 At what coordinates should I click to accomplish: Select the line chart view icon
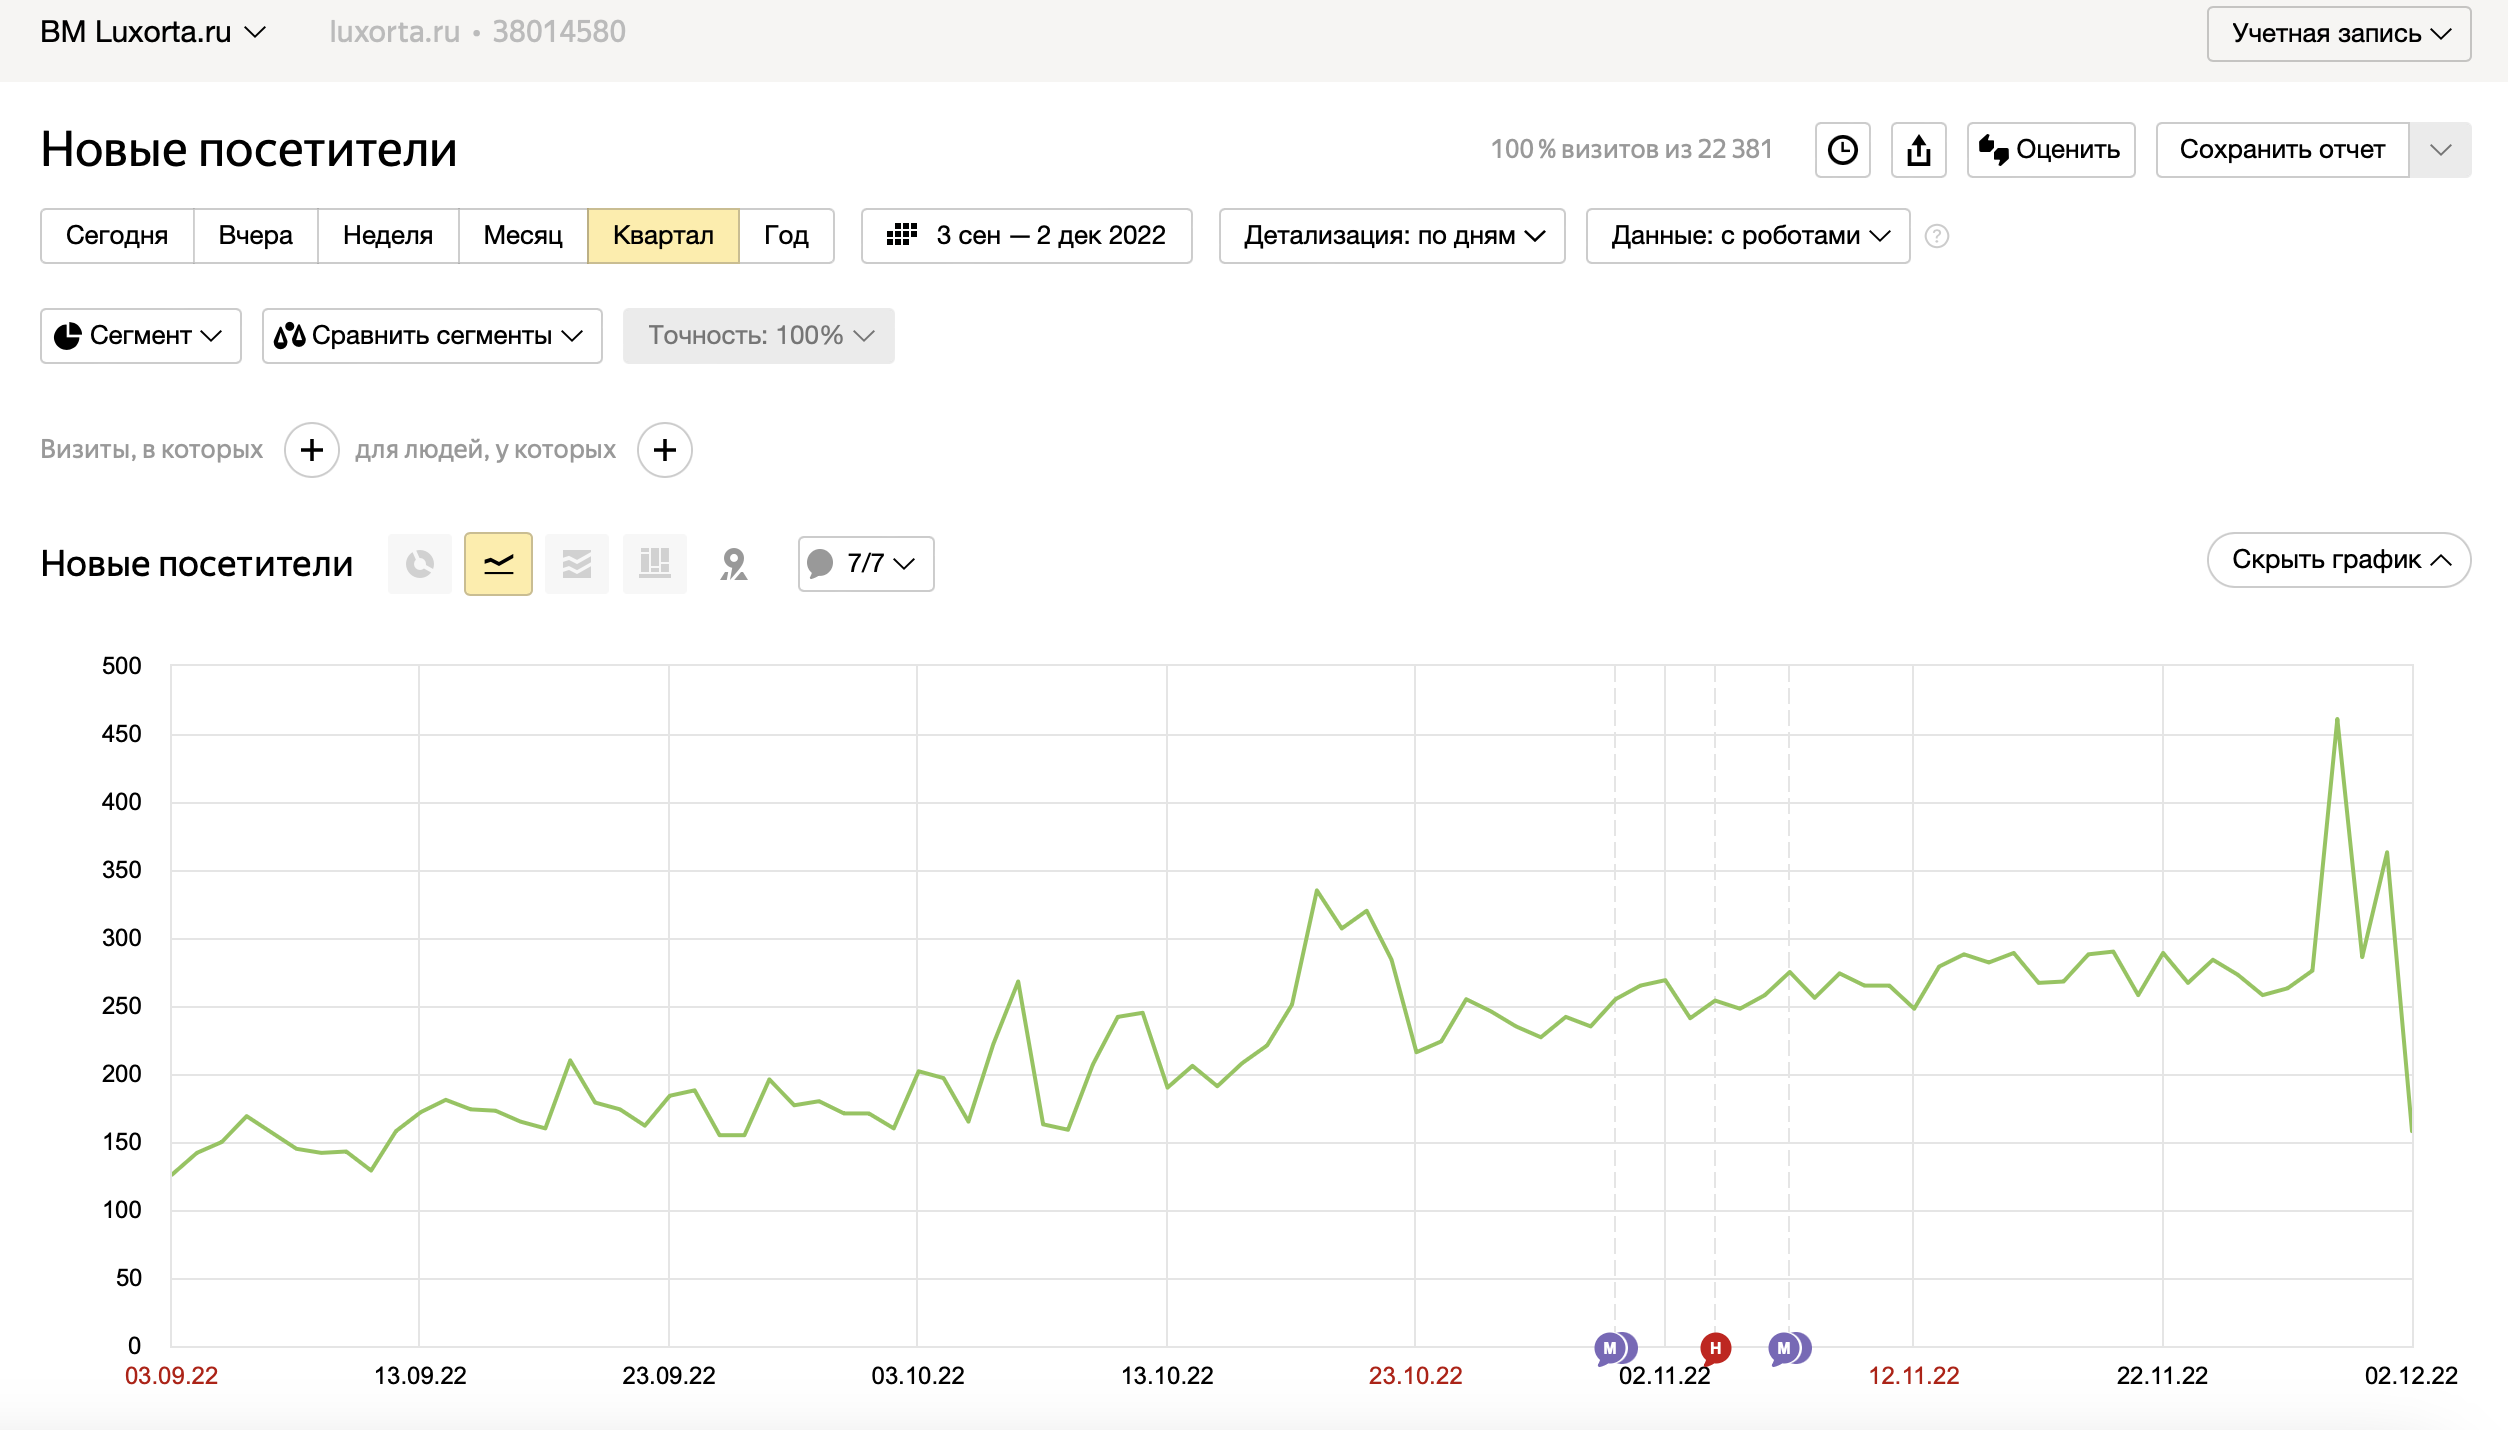pyautogui.click(x=498, y=564)
